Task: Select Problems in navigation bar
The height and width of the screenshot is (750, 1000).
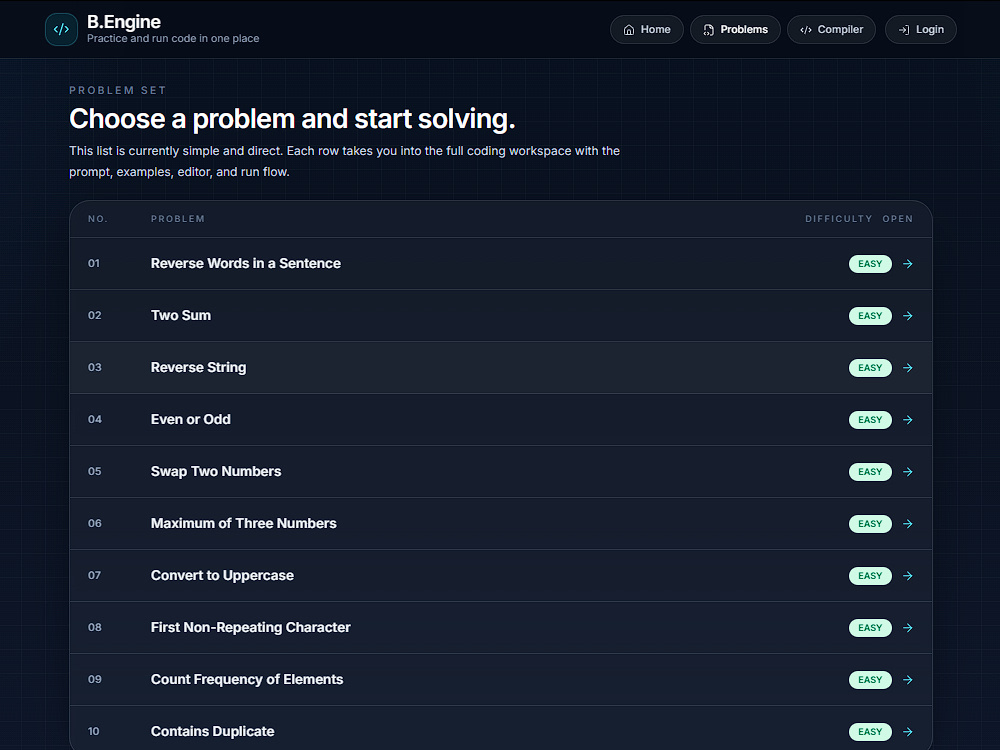Action: 735,29
